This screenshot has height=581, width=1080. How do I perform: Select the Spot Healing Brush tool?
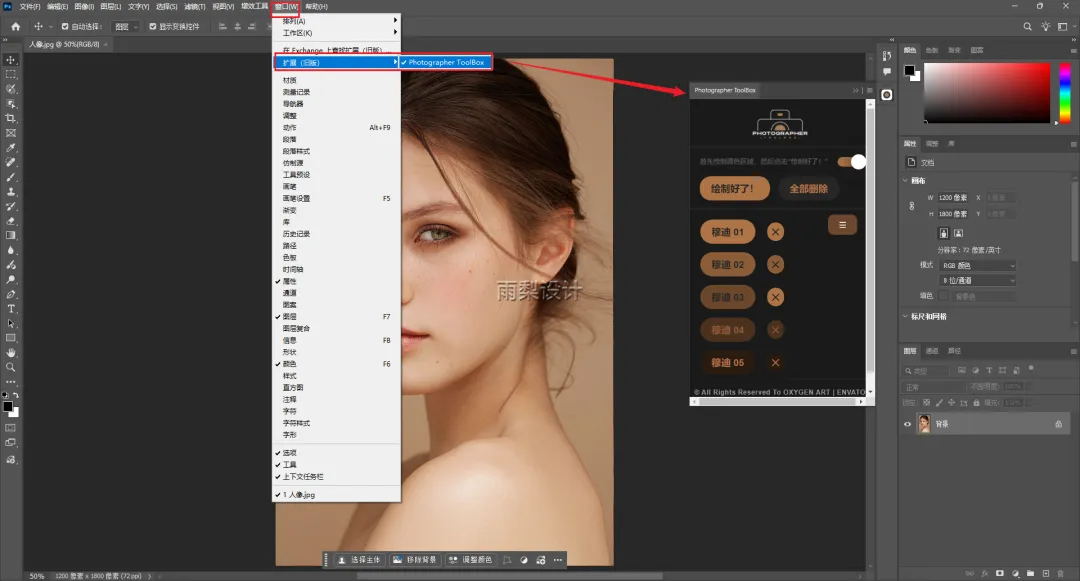(11, 162)
